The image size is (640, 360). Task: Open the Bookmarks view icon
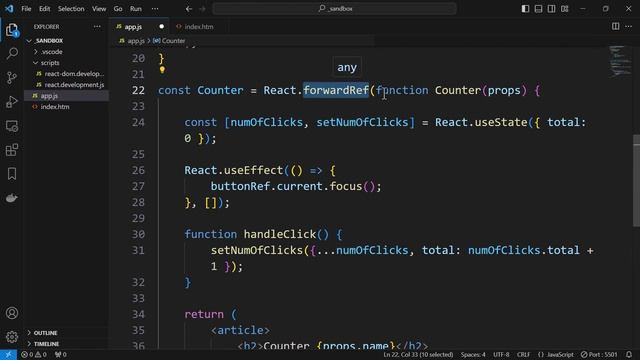click(12, 174)
